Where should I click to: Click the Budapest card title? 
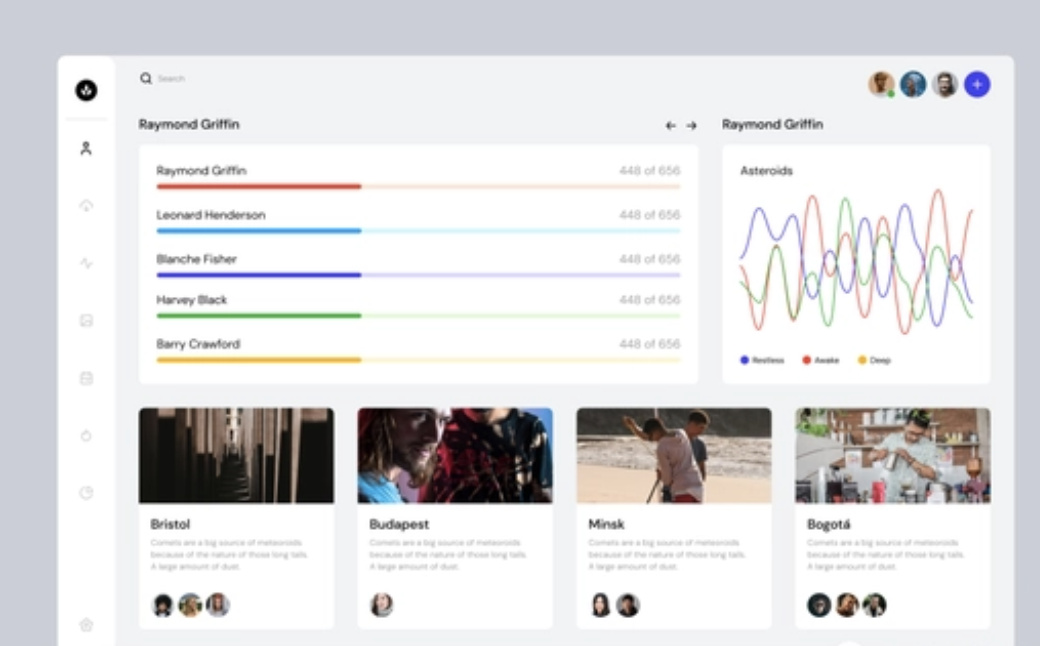[399, 524]
